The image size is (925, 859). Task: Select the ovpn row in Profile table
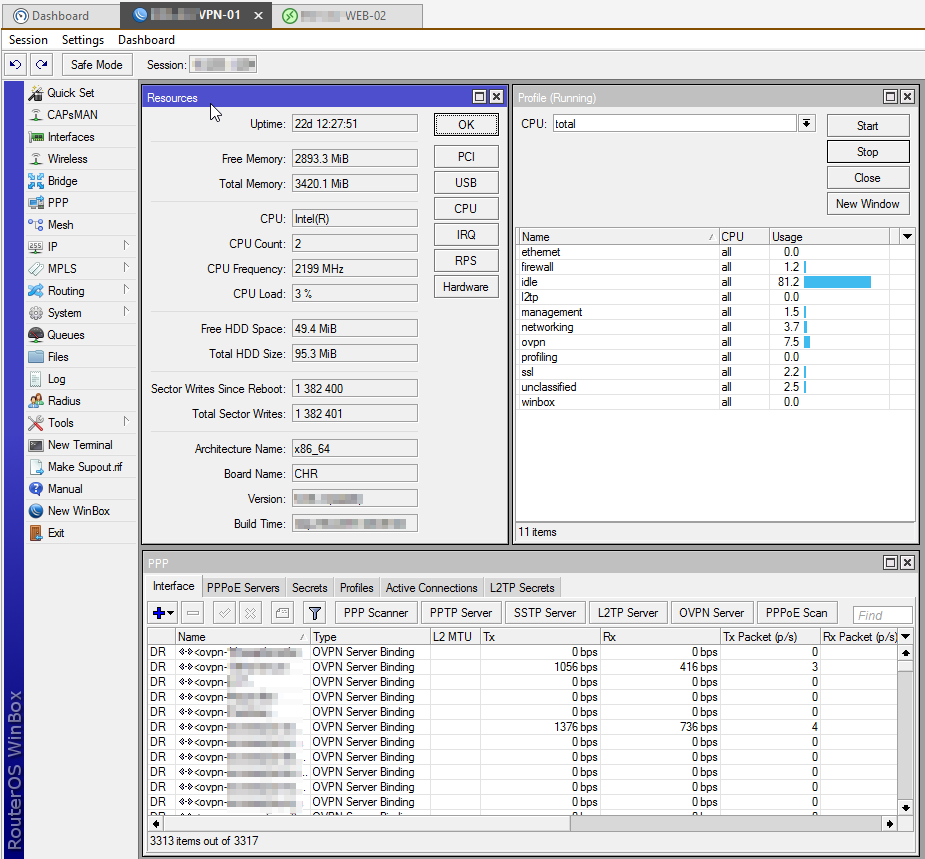pyautogui.click(x=716, y=342)
